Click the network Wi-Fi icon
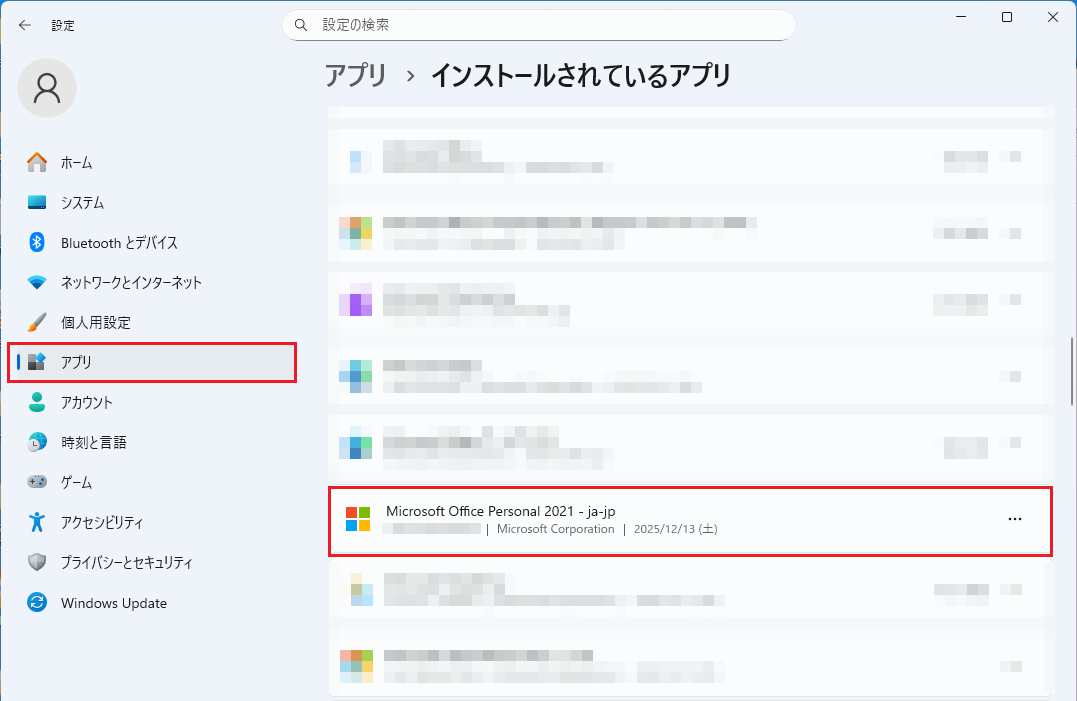The height and width of the screenshot is (701, 1077). (37, 282)
